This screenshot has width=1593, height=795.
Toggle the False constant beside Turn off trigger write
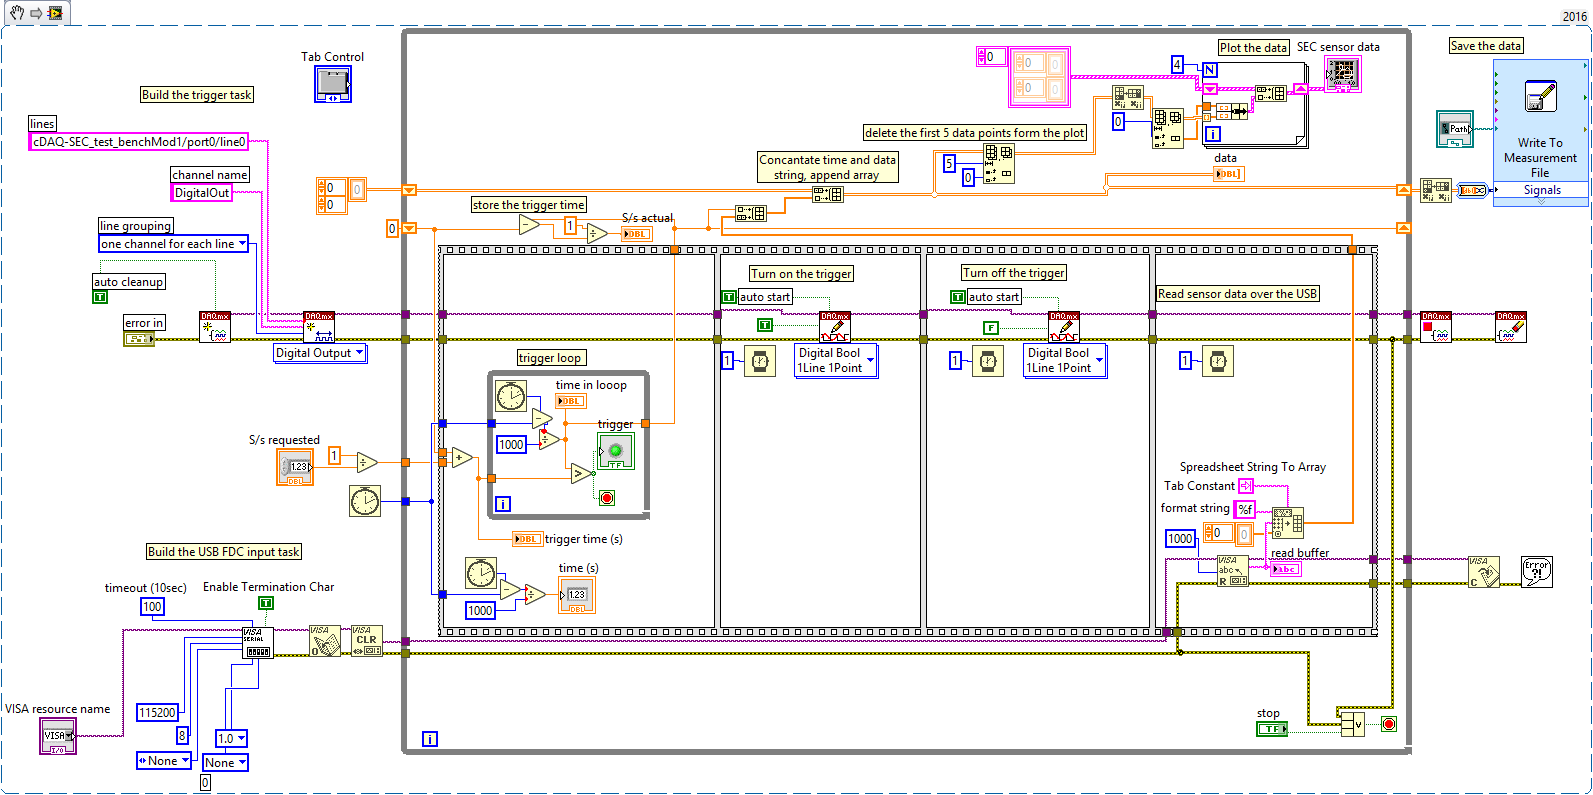point(990,328)
